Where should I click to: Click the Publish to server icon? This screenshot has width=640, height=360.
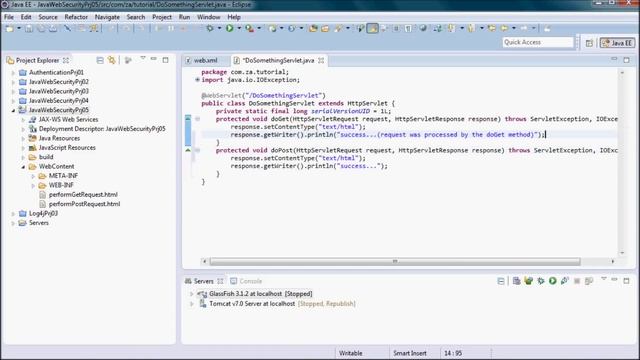589,281
